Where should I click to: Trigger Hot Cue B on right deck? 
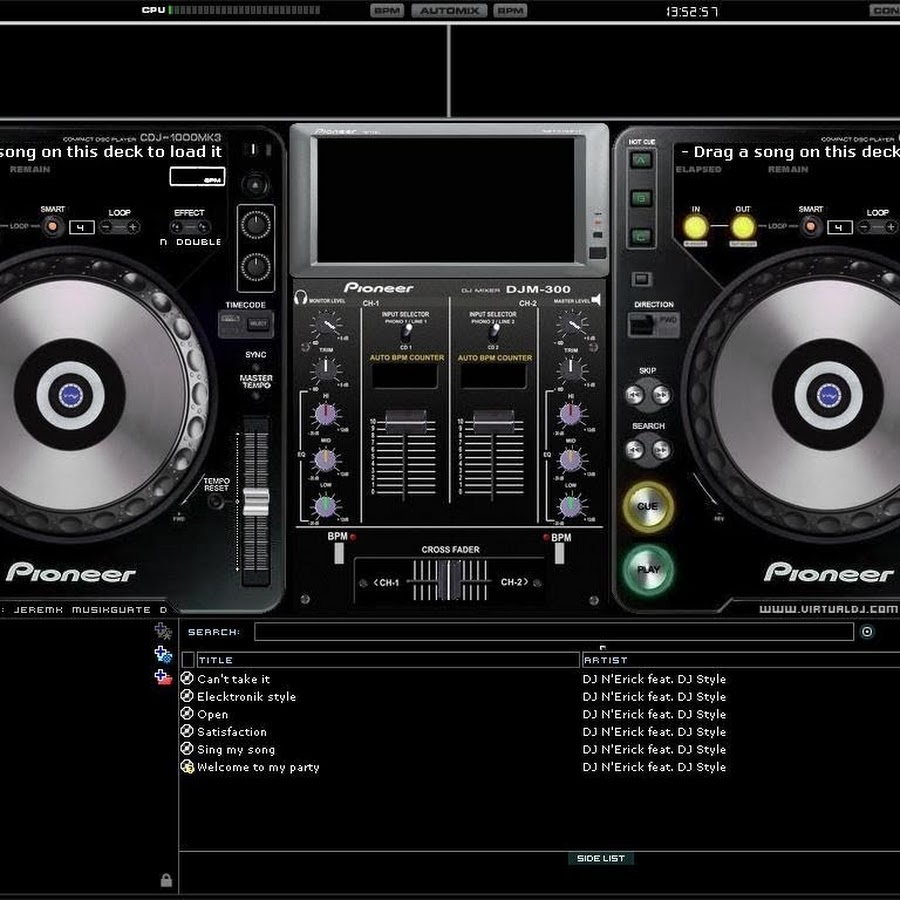pos(641,198)
